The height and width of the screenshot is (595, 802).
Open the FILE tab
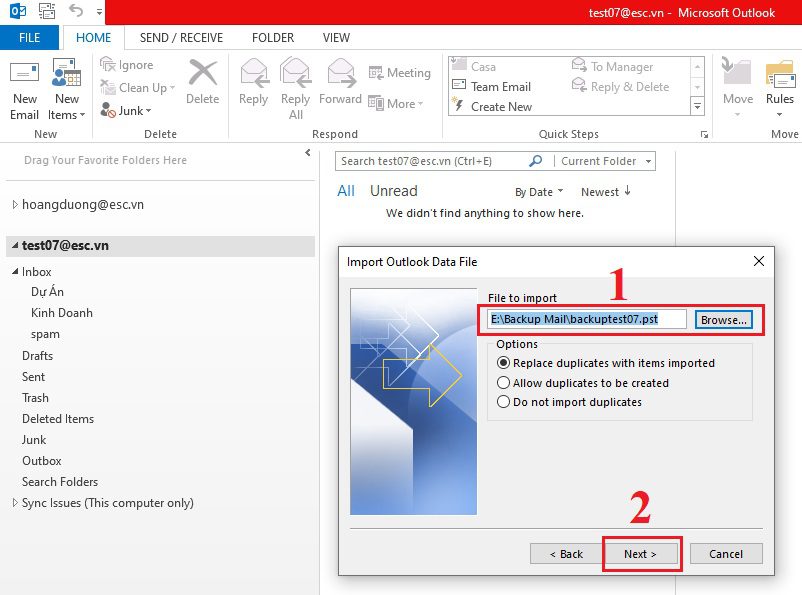pos(29,38)
